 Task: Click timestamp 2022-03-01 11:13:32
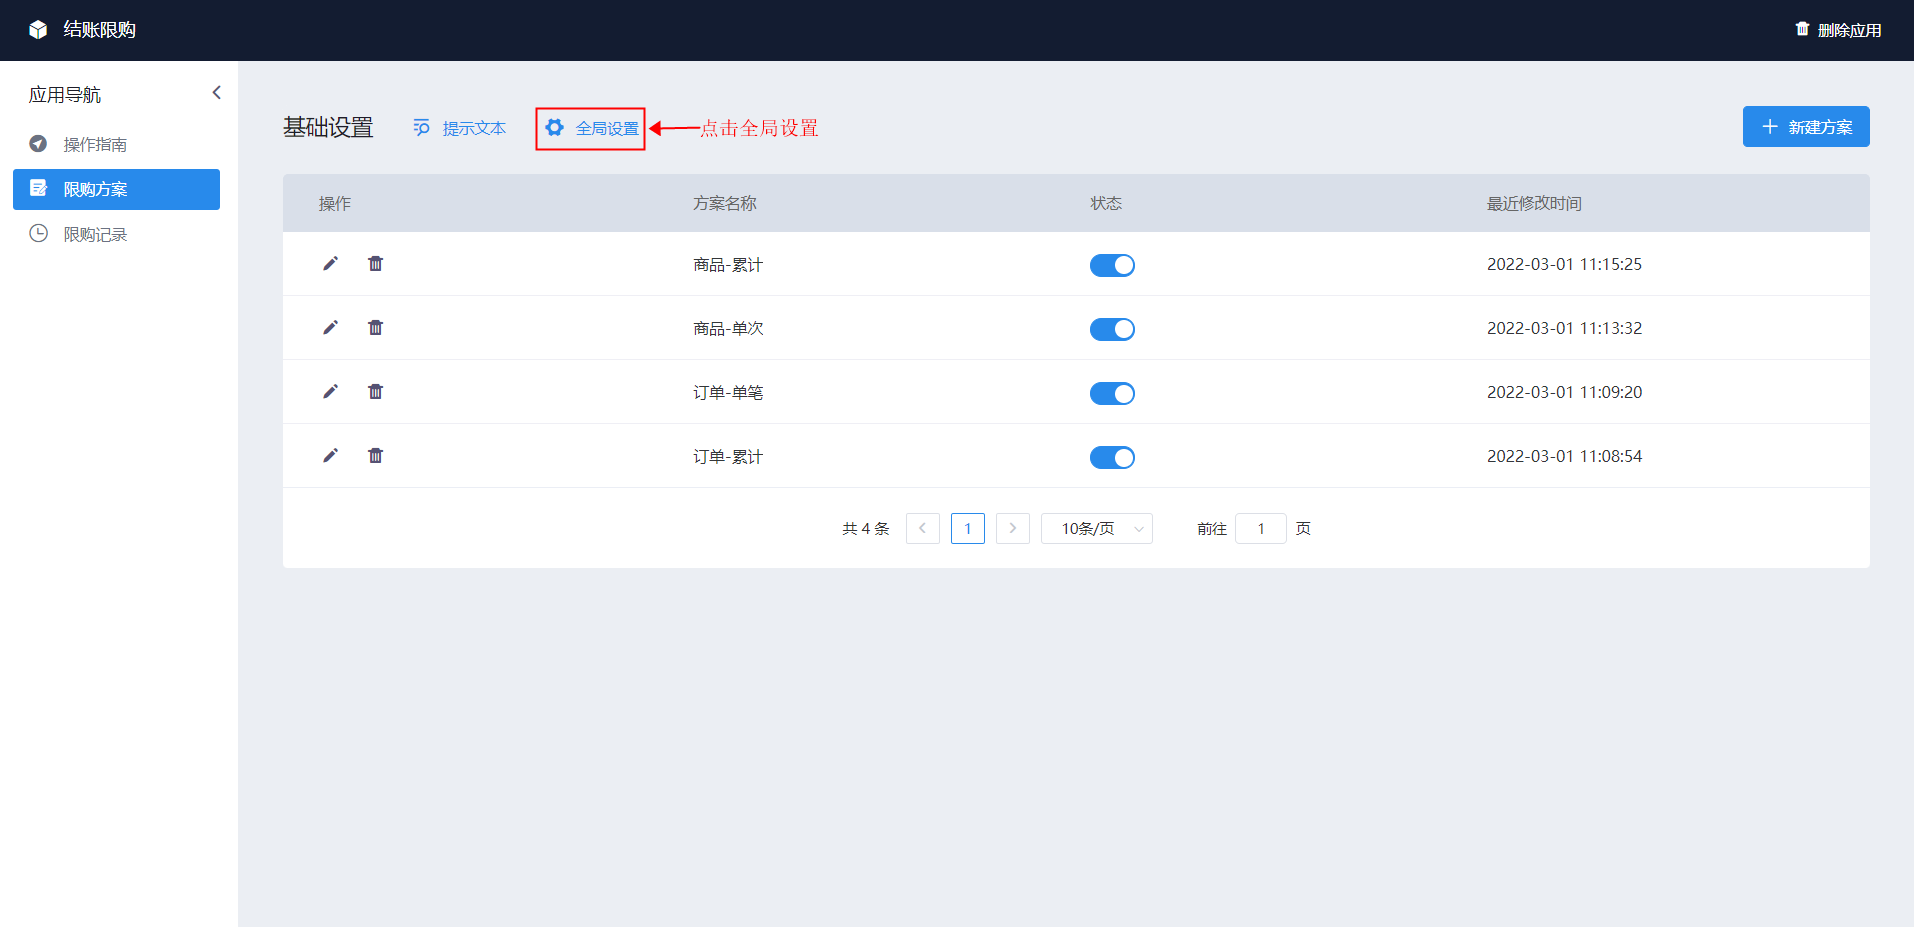point(1564,328)
